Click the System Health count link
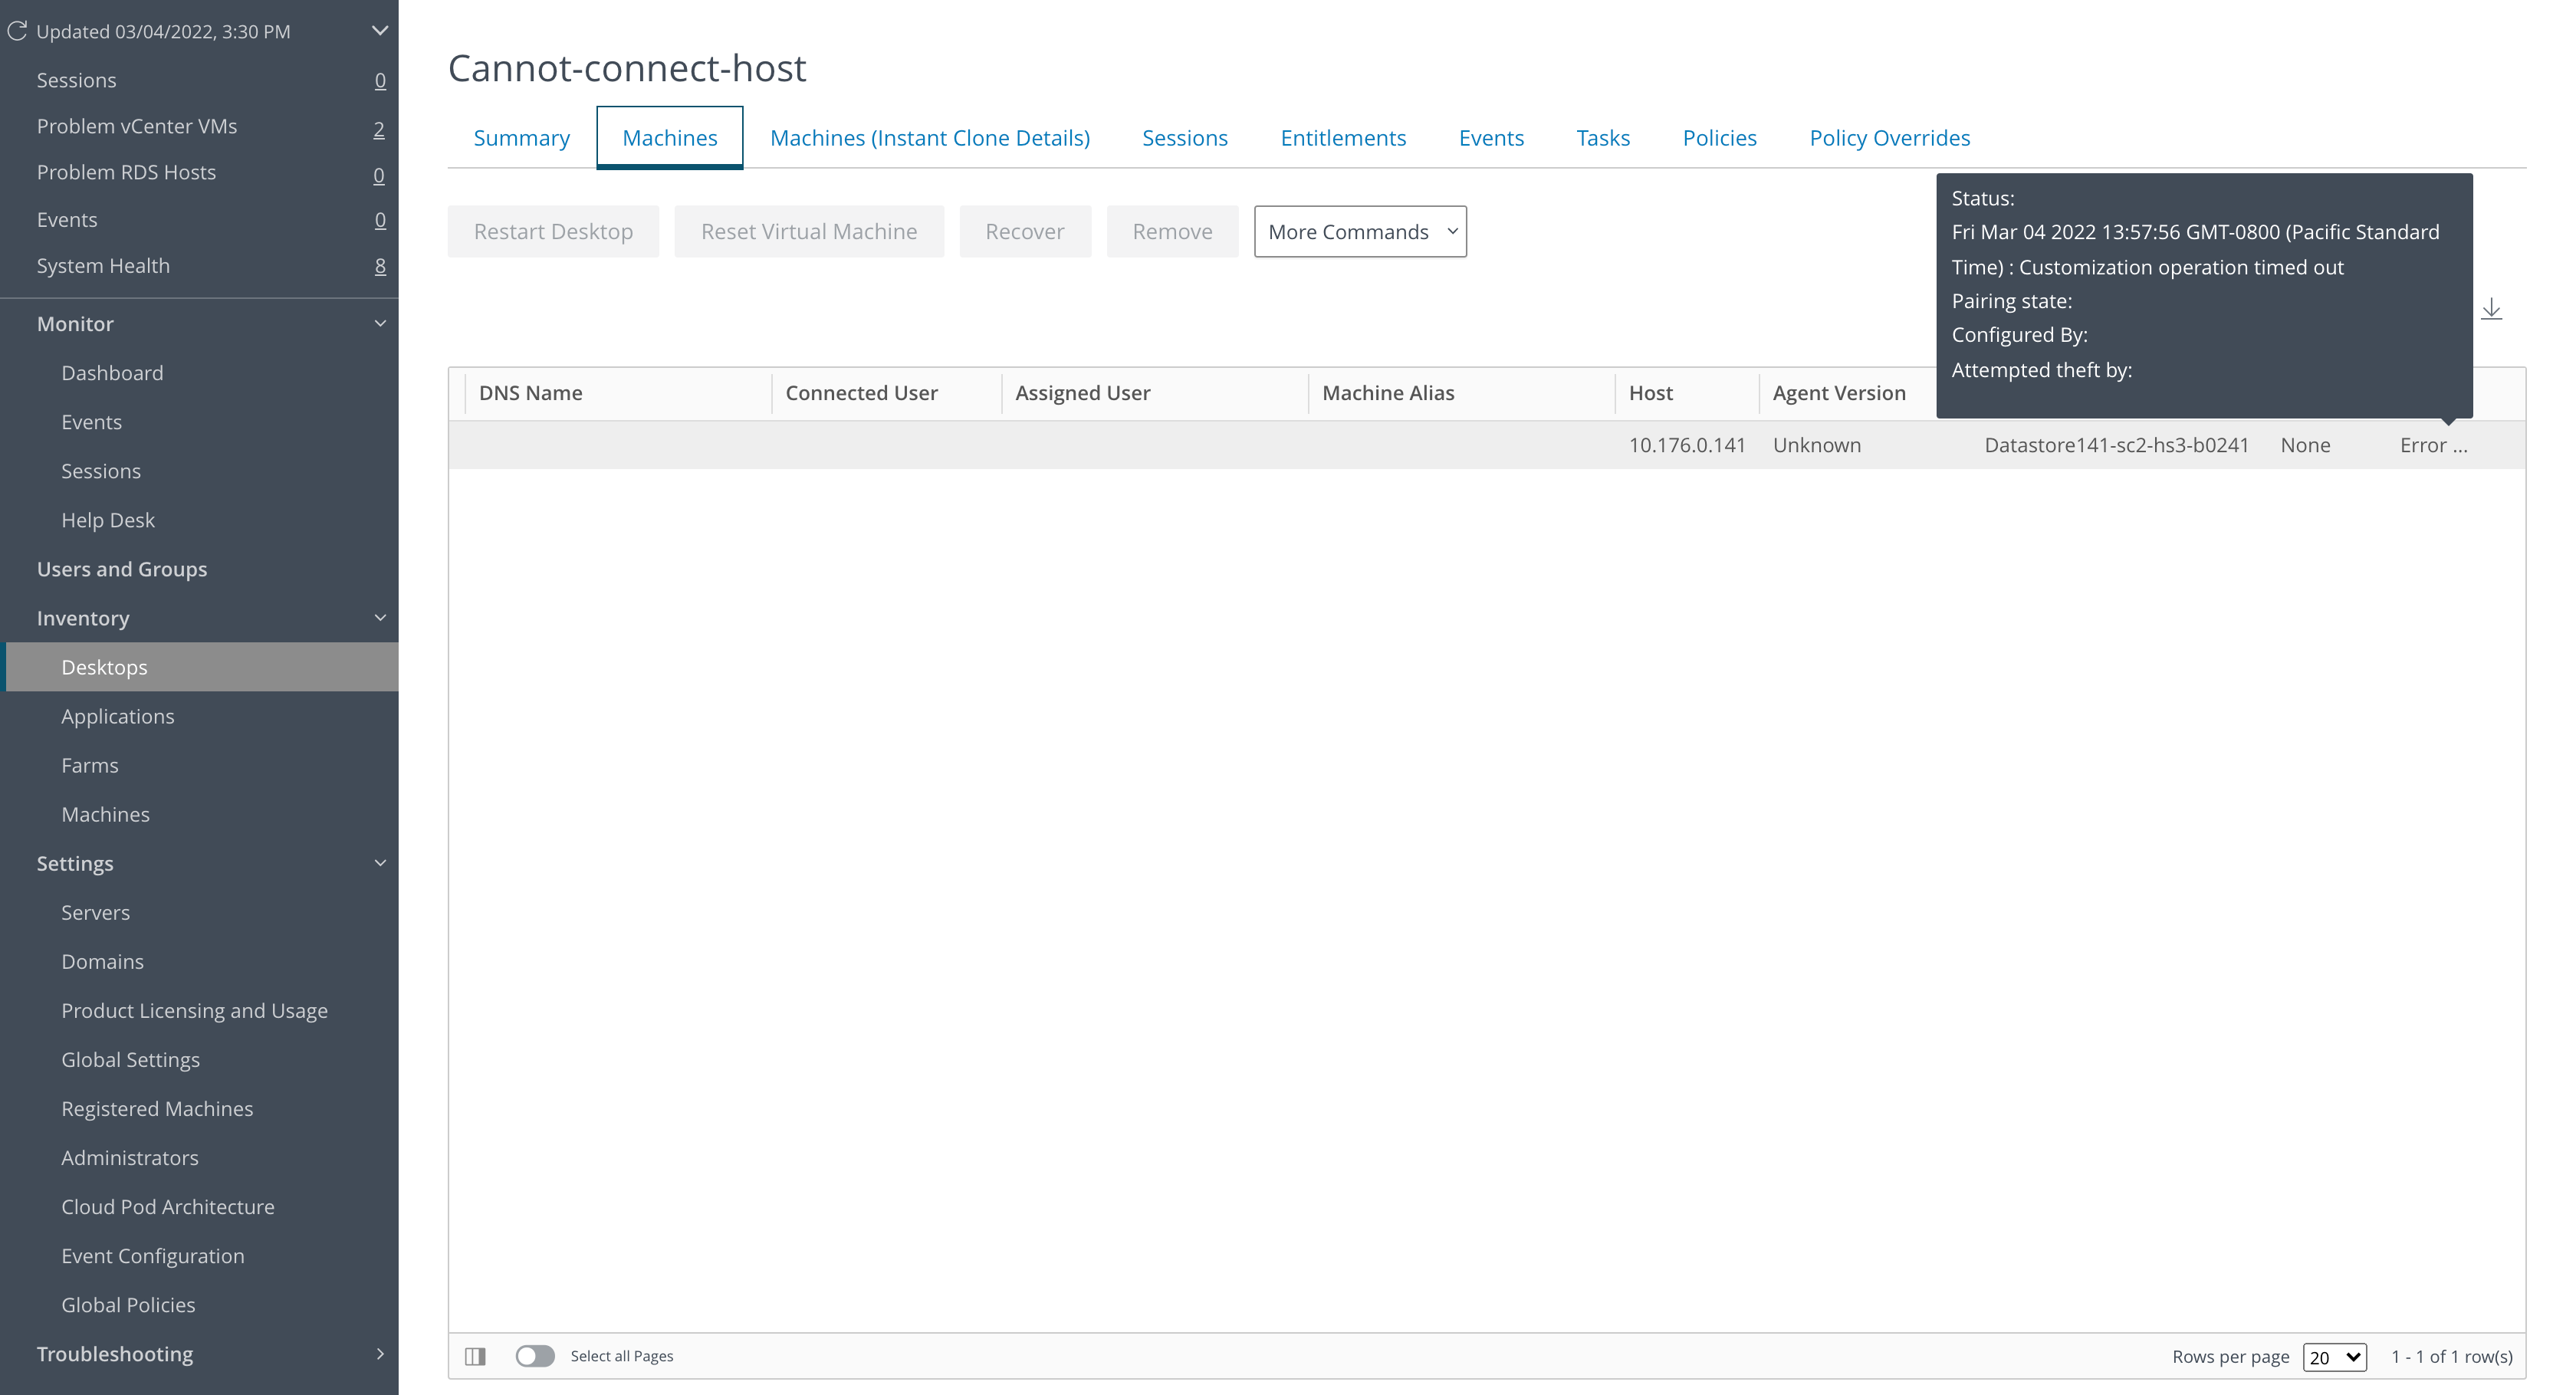Image resolution: width=2576 pixels, height=1395 pixels. coord(380,266)
